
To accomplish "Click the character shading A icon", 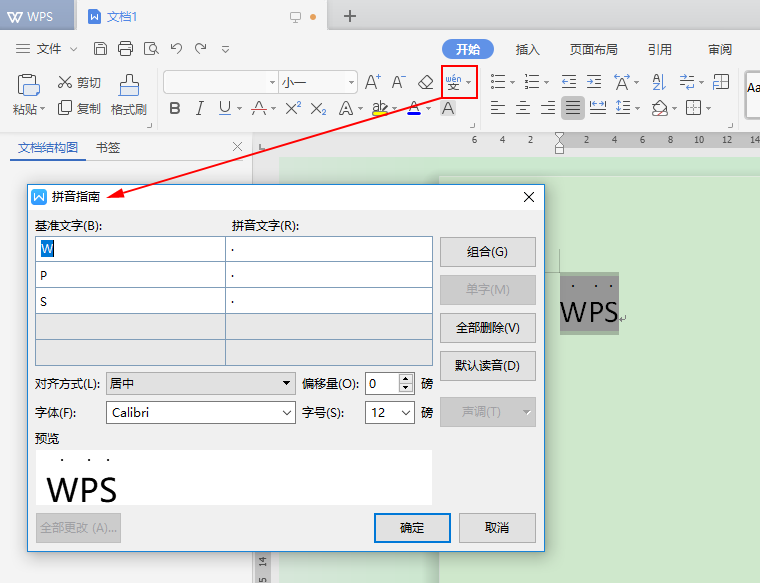I will (448, 108).
